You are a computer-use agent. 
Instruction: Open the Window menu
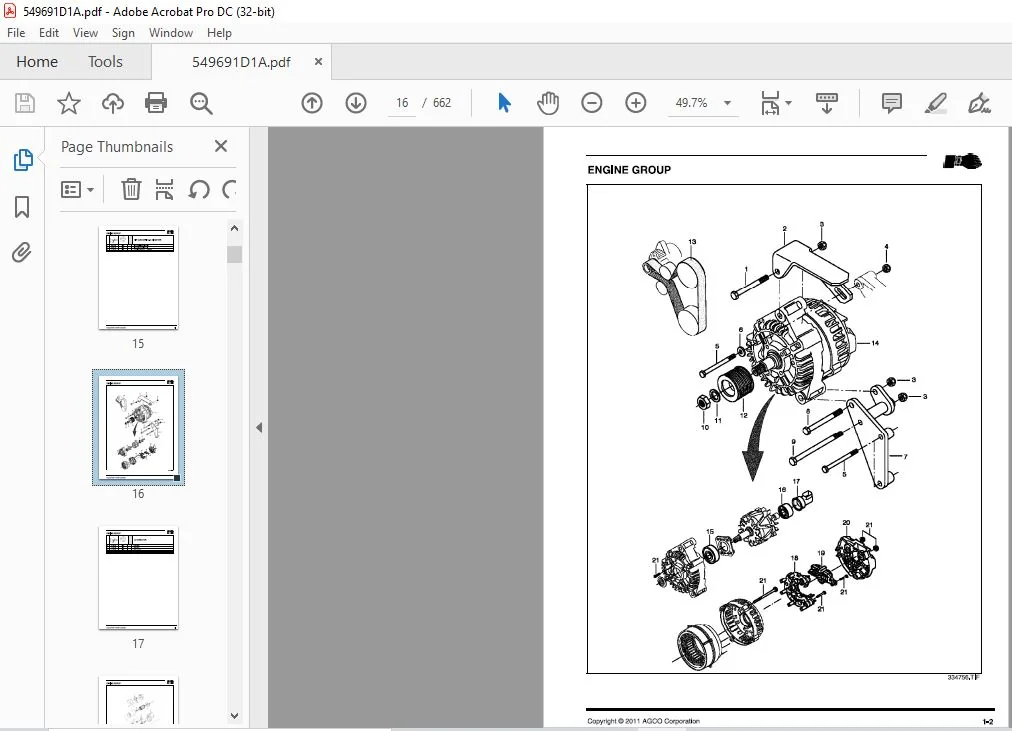pyautogui.click(x=171, y=33)
